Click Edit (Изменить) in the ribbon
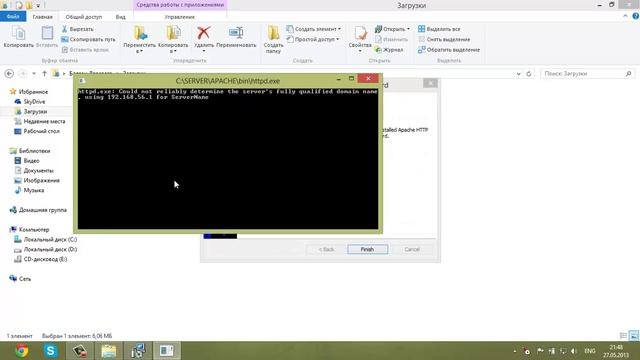 [x=391, y=39]
